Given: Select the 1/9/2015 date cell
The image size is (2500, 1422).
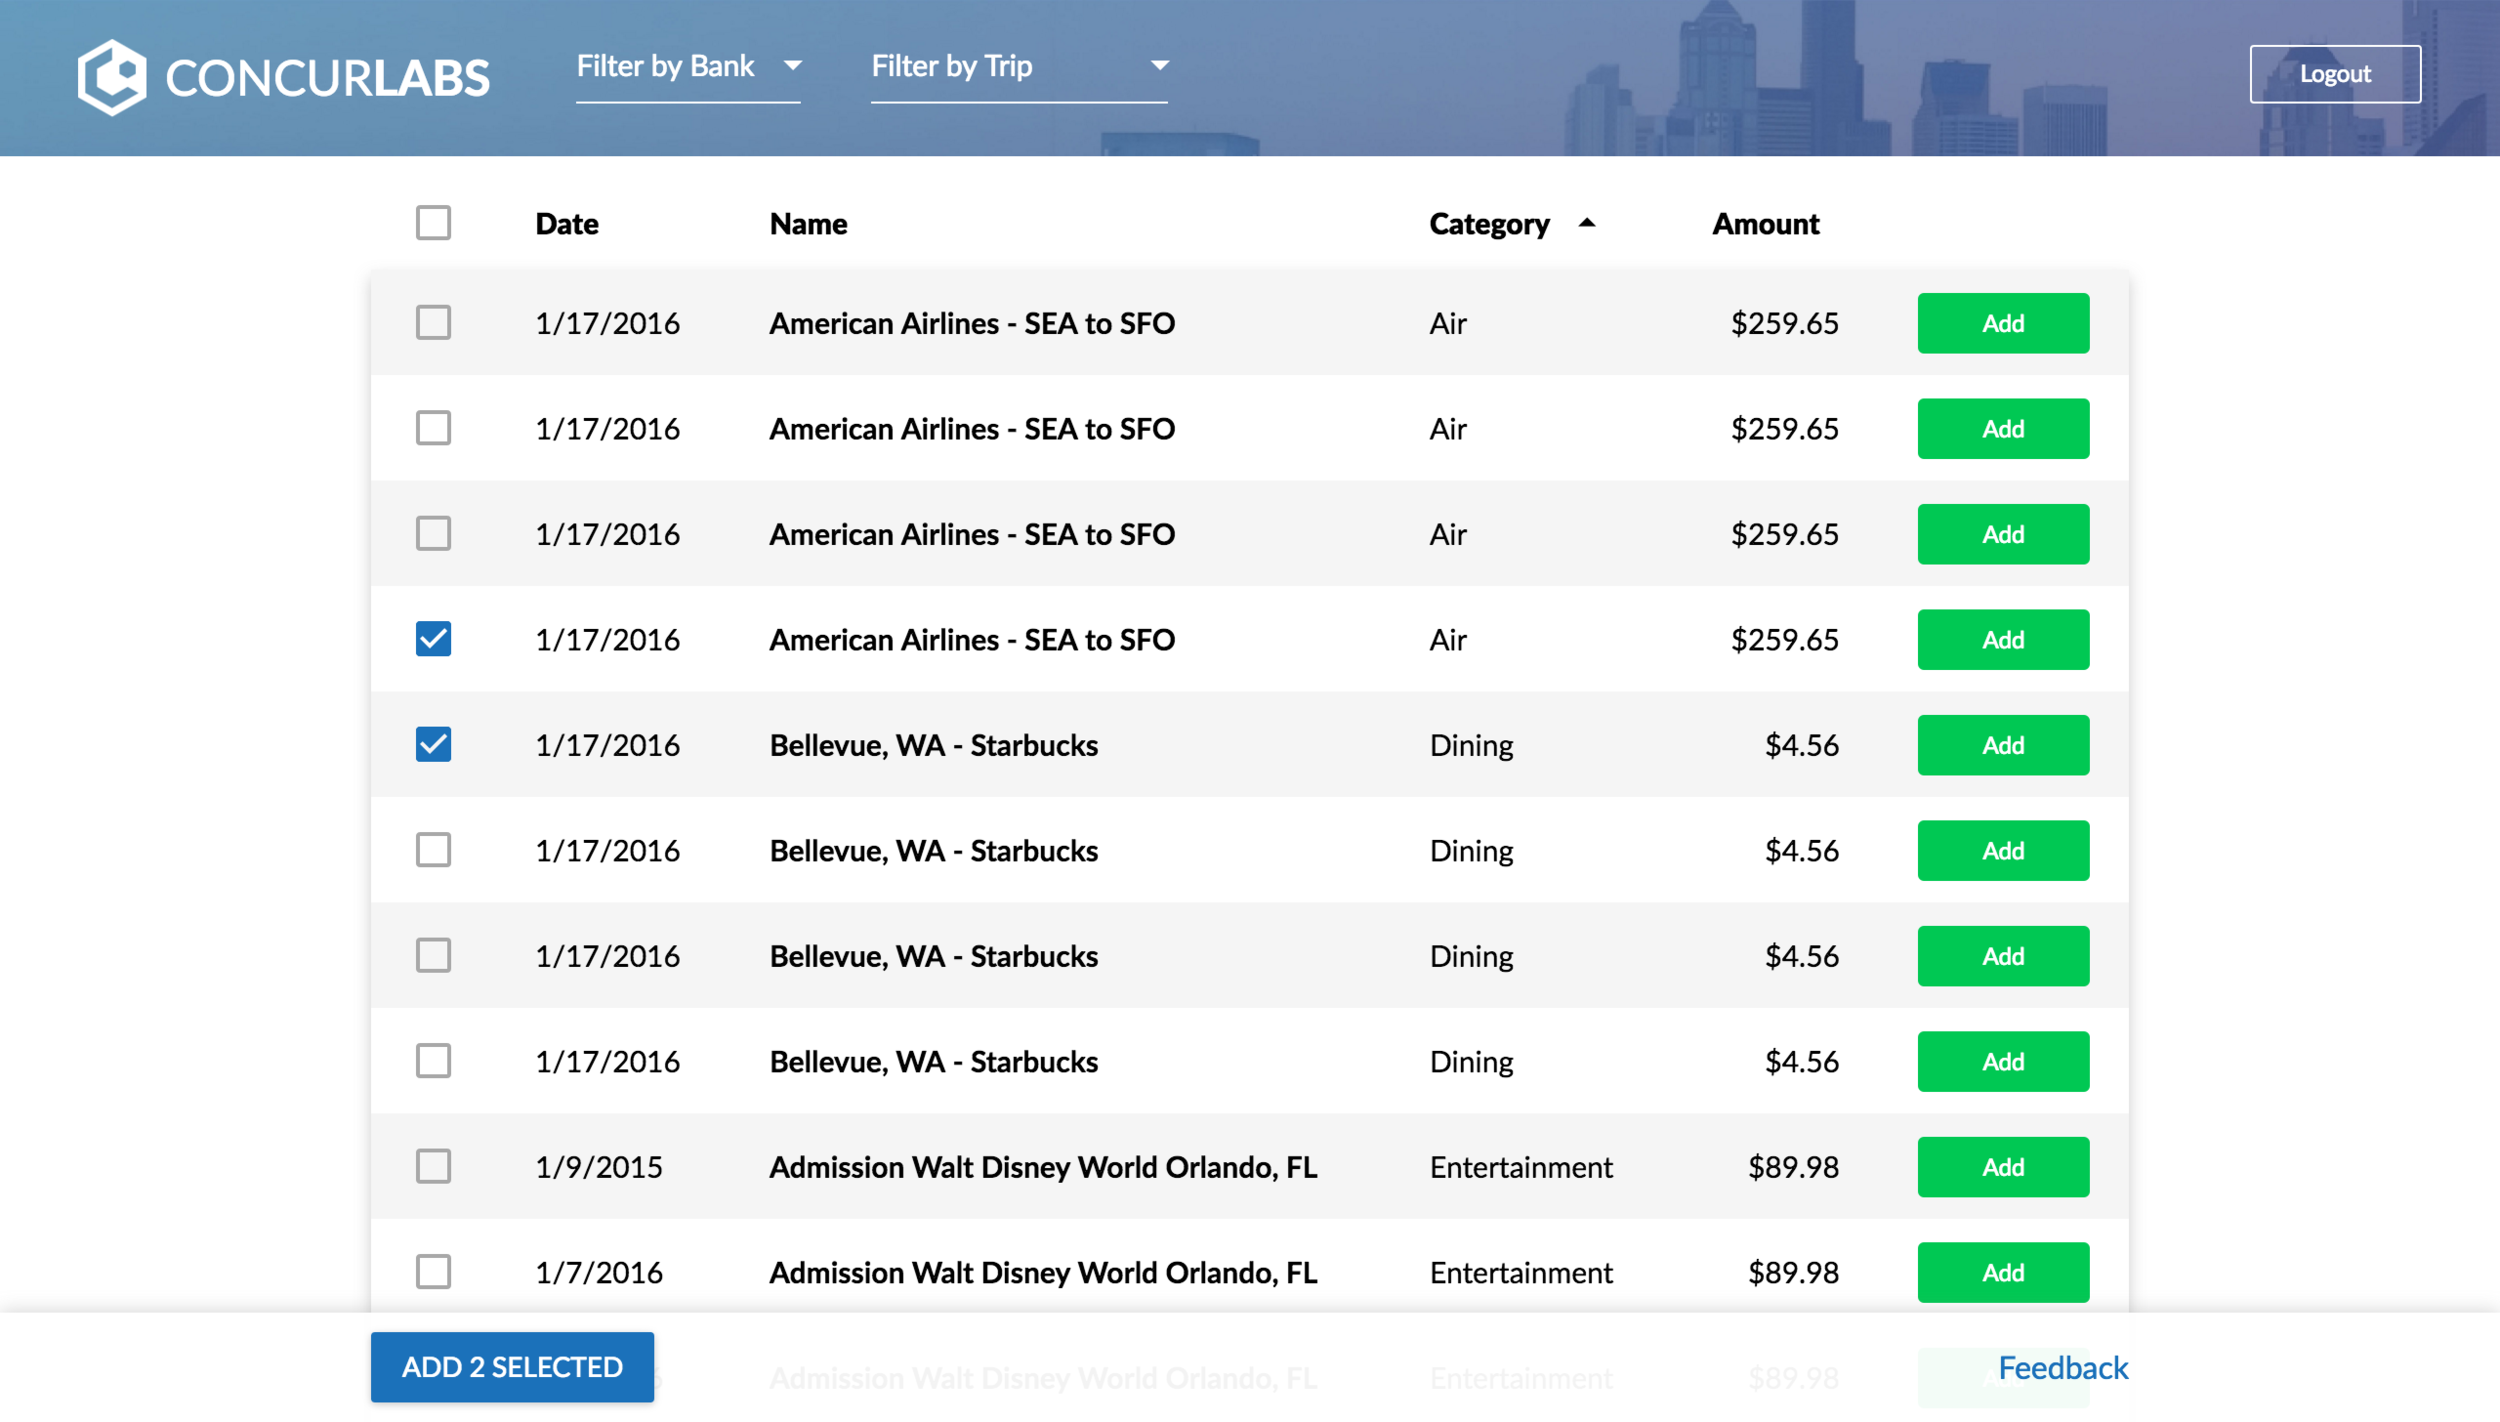Looking at the screenshot, I should (x=599, y=1167).
